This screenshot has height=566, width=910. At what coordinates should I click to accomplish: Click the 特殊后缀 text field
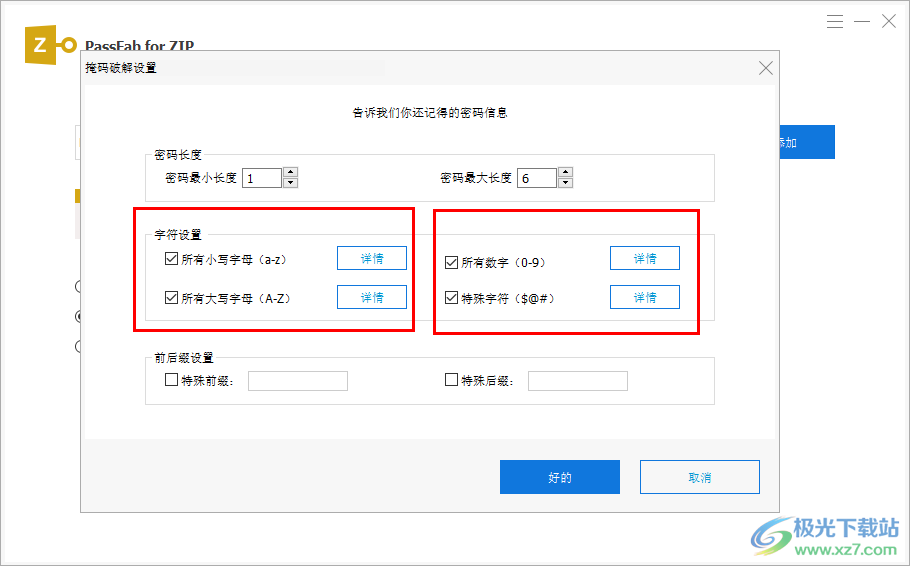[x=577, y=381]
